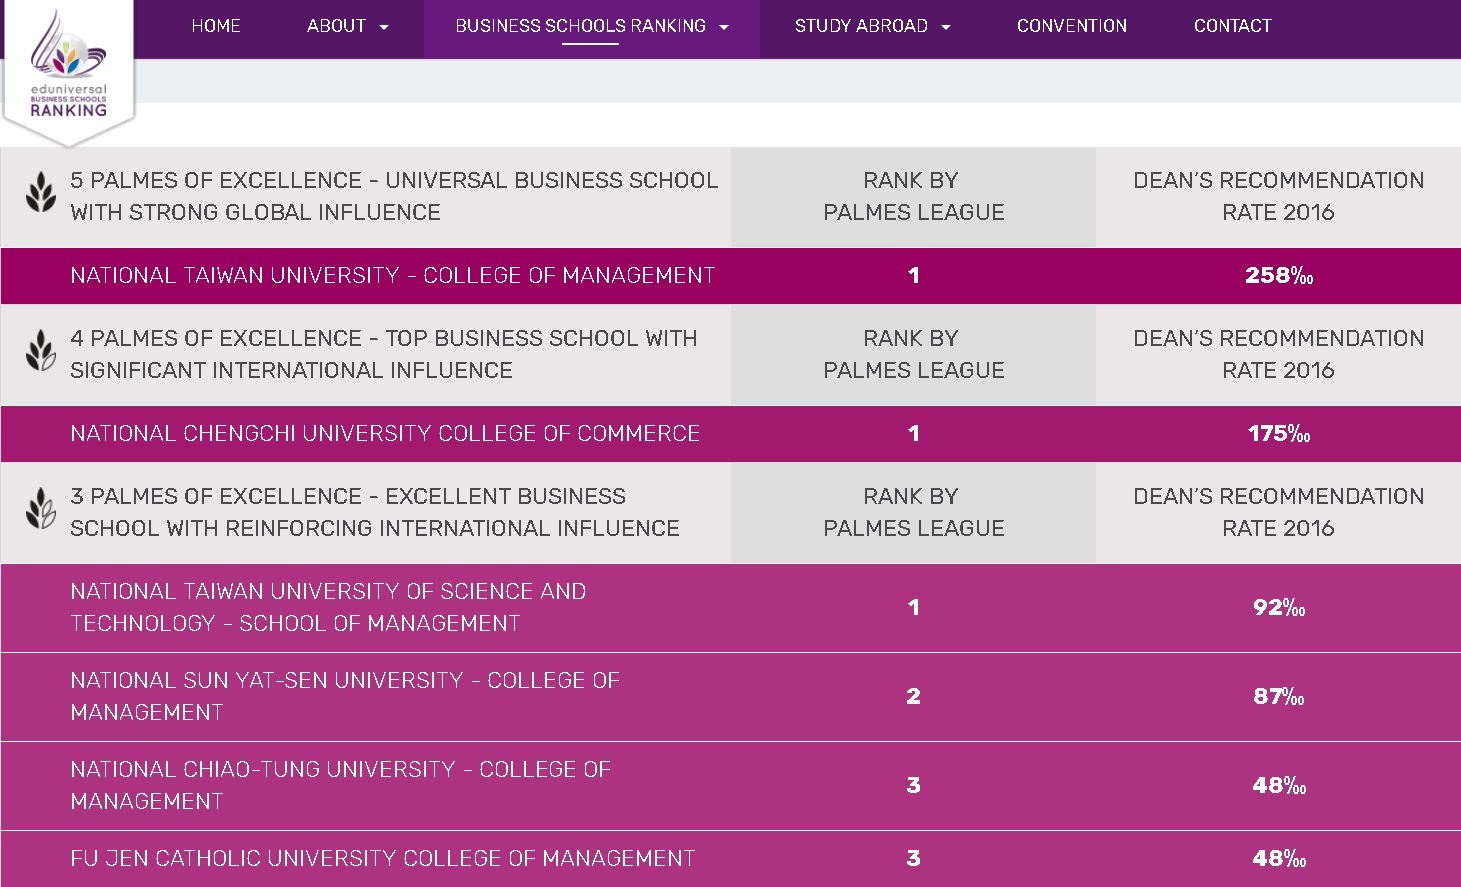Click the 5 Palmes of Excellence heading text
Viewport: 1461px width, 887px height.
(x=393, y=196)
